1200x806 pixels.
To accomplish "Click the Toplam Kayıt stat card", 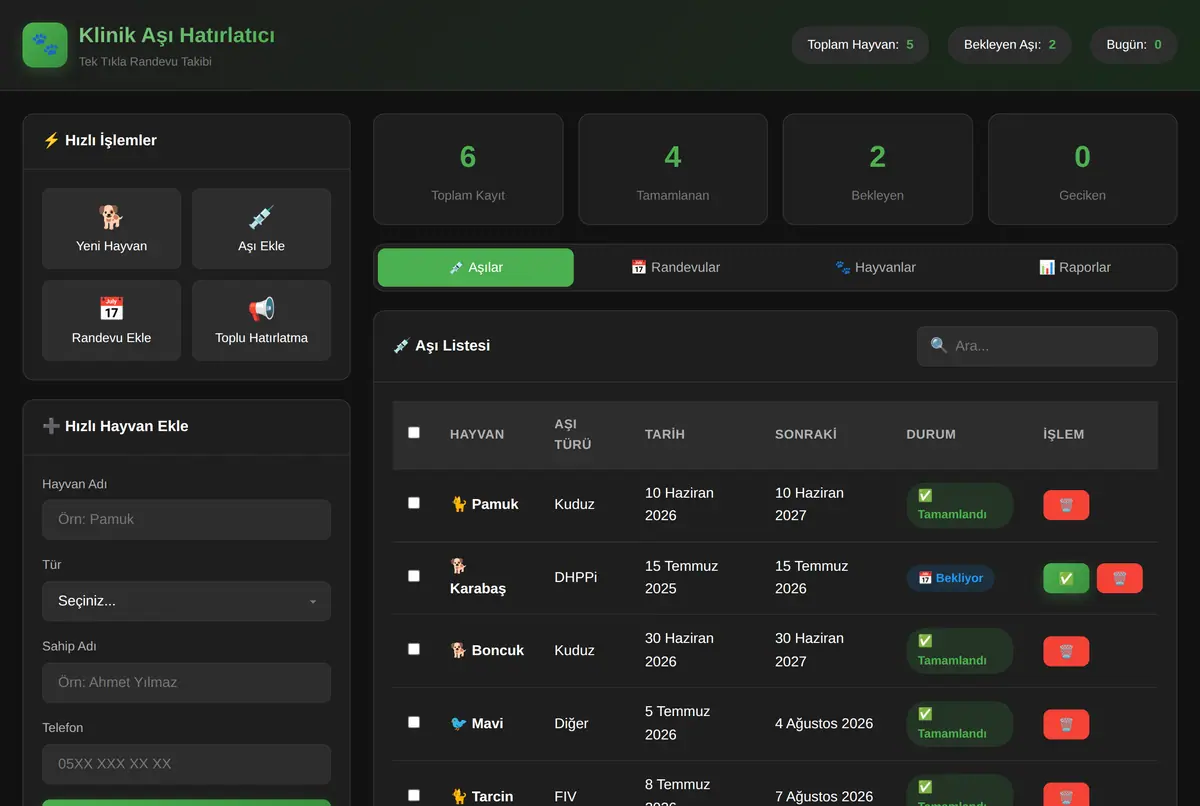I will pyautogui.click(x=468, y=169).
